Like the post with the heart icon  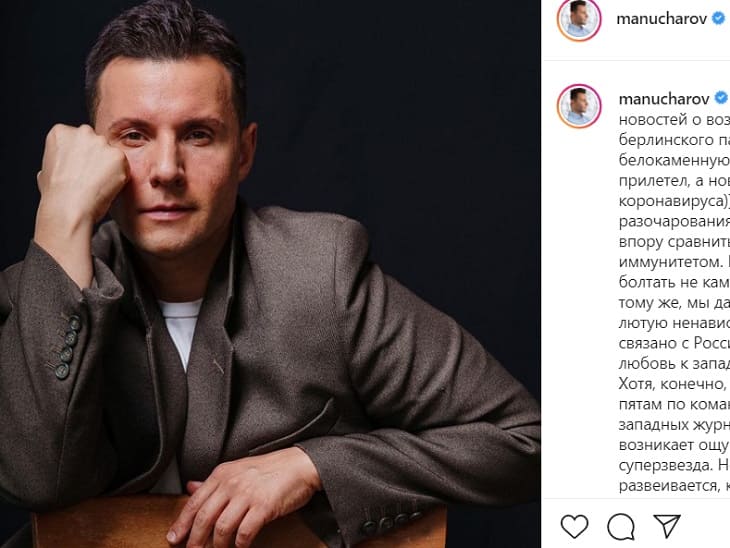(x=574, y=526)
